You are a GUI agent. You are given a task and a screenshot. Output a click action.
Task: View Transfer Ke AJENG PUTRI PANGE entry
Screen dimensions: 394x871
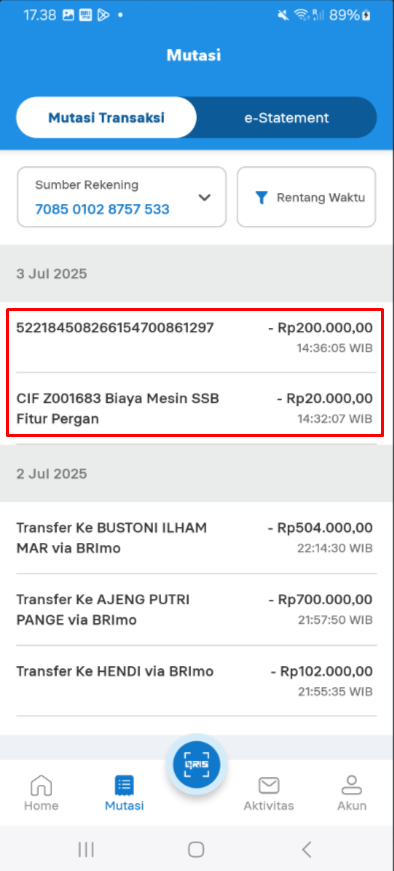coord(194,609)
